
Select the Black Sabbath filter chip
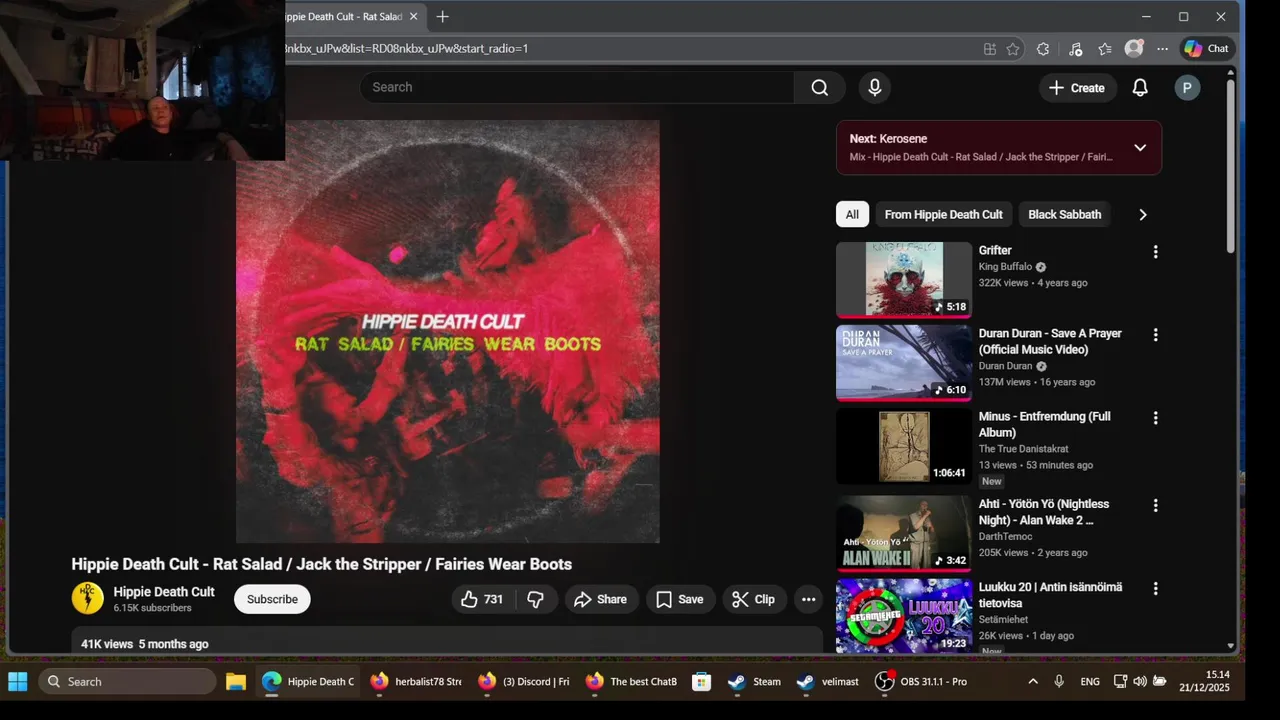click(x=1064, y=214)
